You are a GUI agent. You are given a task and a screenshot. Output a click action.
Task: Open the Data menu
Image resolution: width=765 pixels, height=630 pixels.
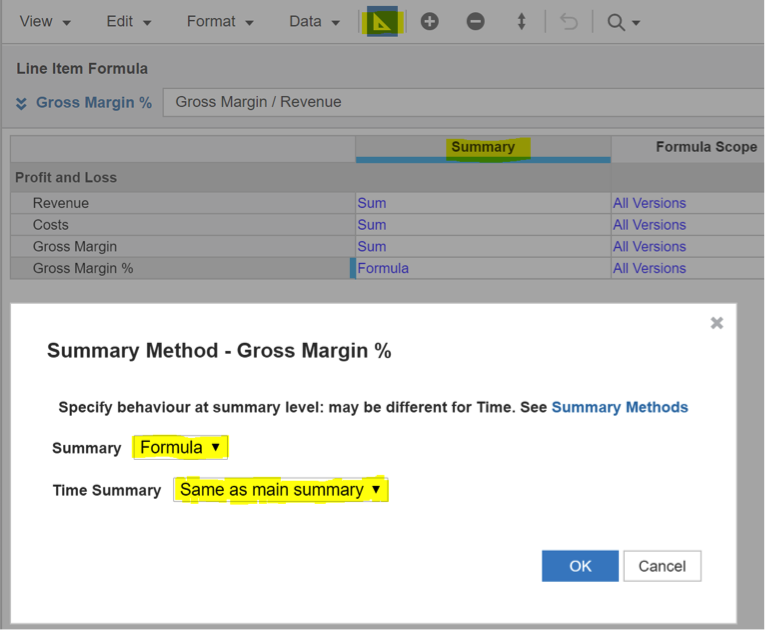[x=314, y=21]
